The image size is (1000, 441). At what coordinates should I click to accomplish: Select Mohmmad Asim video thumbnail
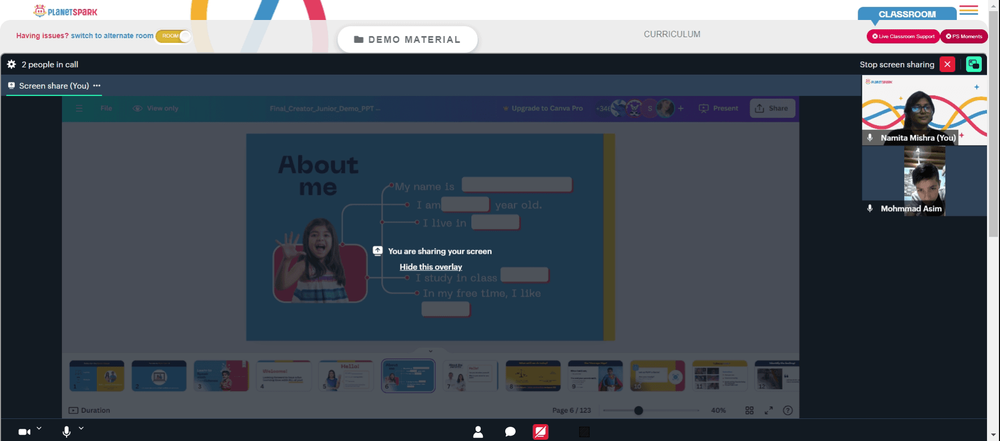[x=924, y=181]
